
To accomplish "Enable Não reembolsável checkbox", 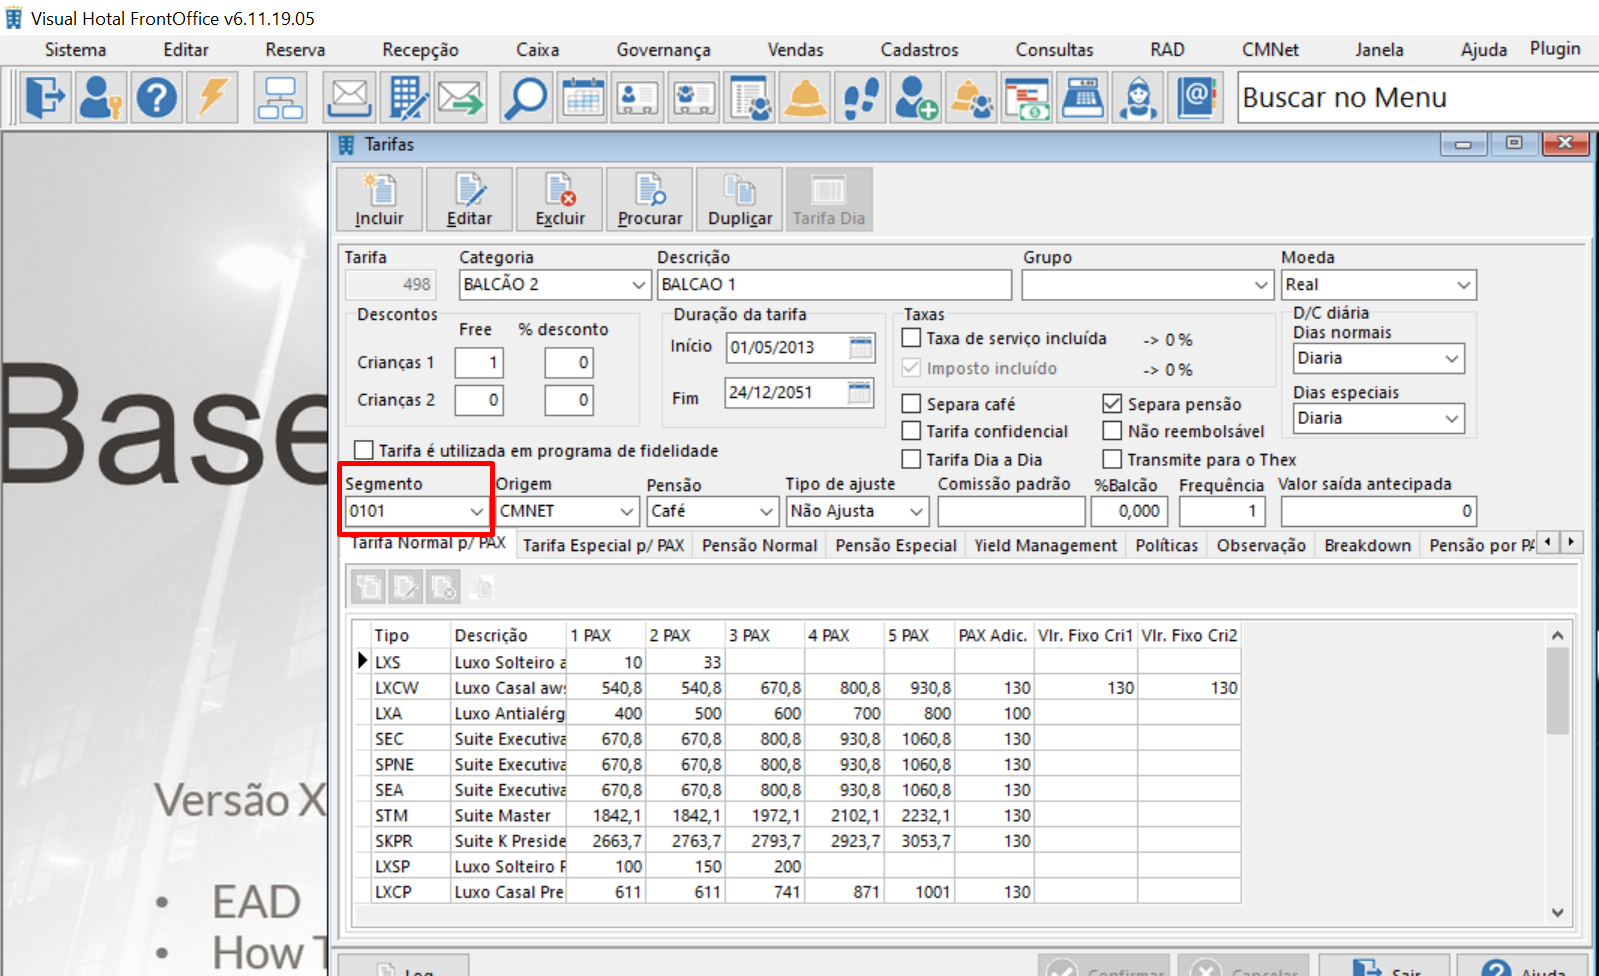I will point(1112,431).
